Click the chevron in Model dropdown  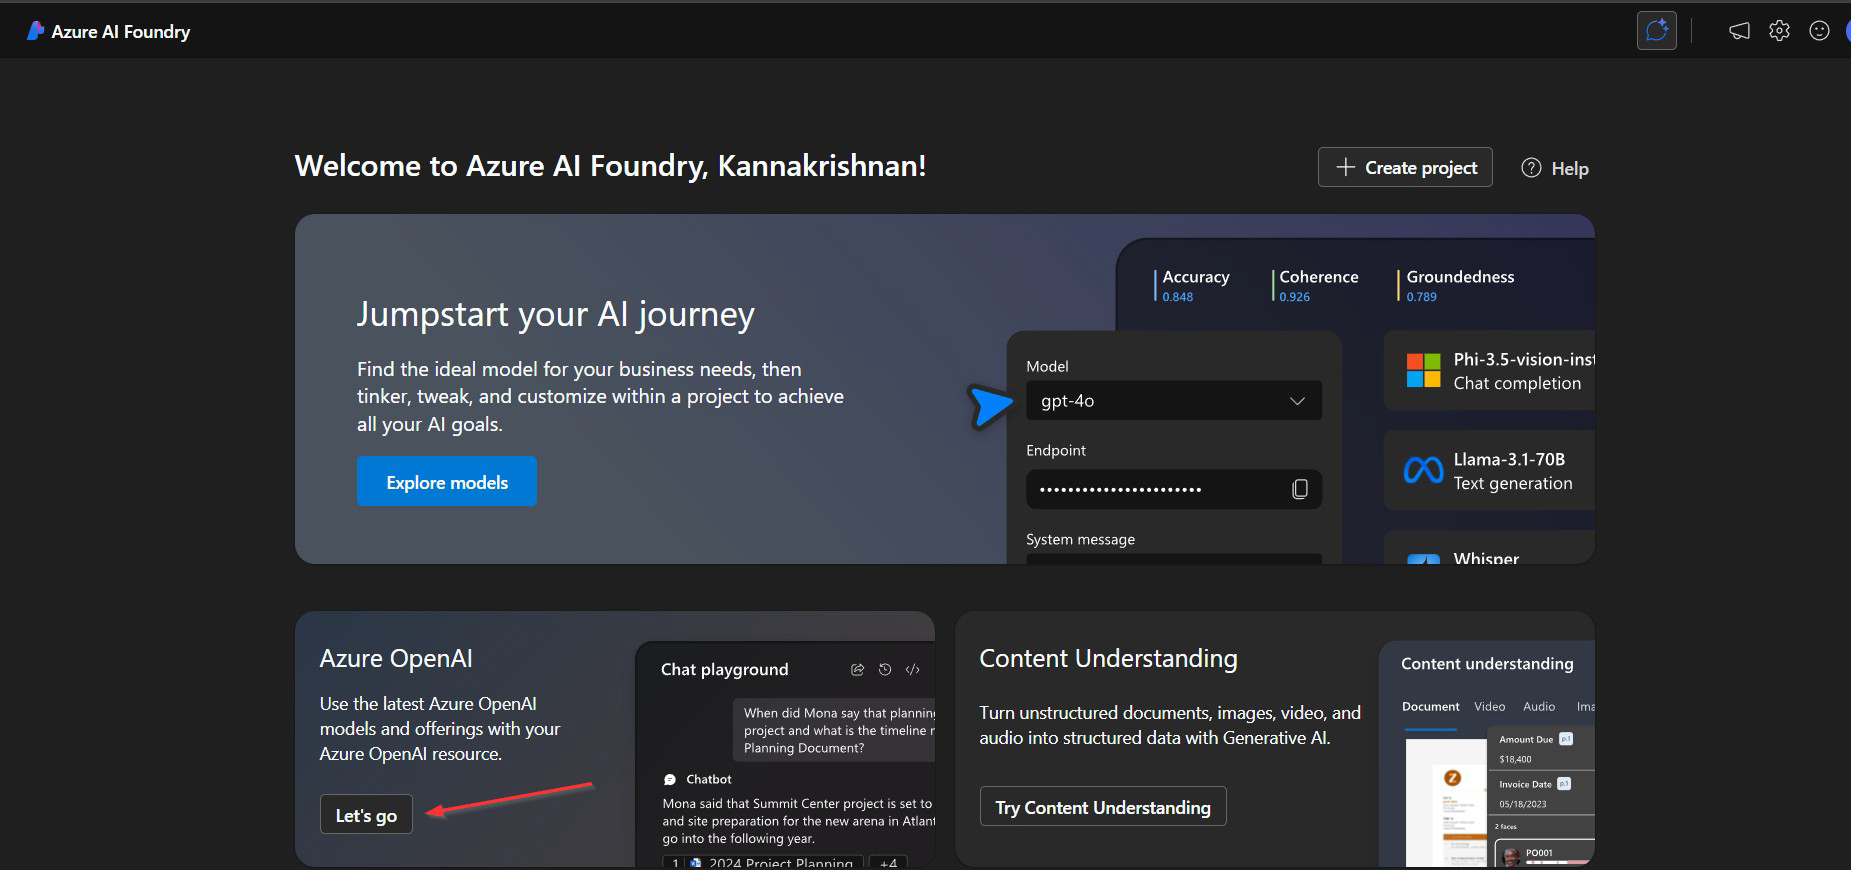coord(1297,401)
